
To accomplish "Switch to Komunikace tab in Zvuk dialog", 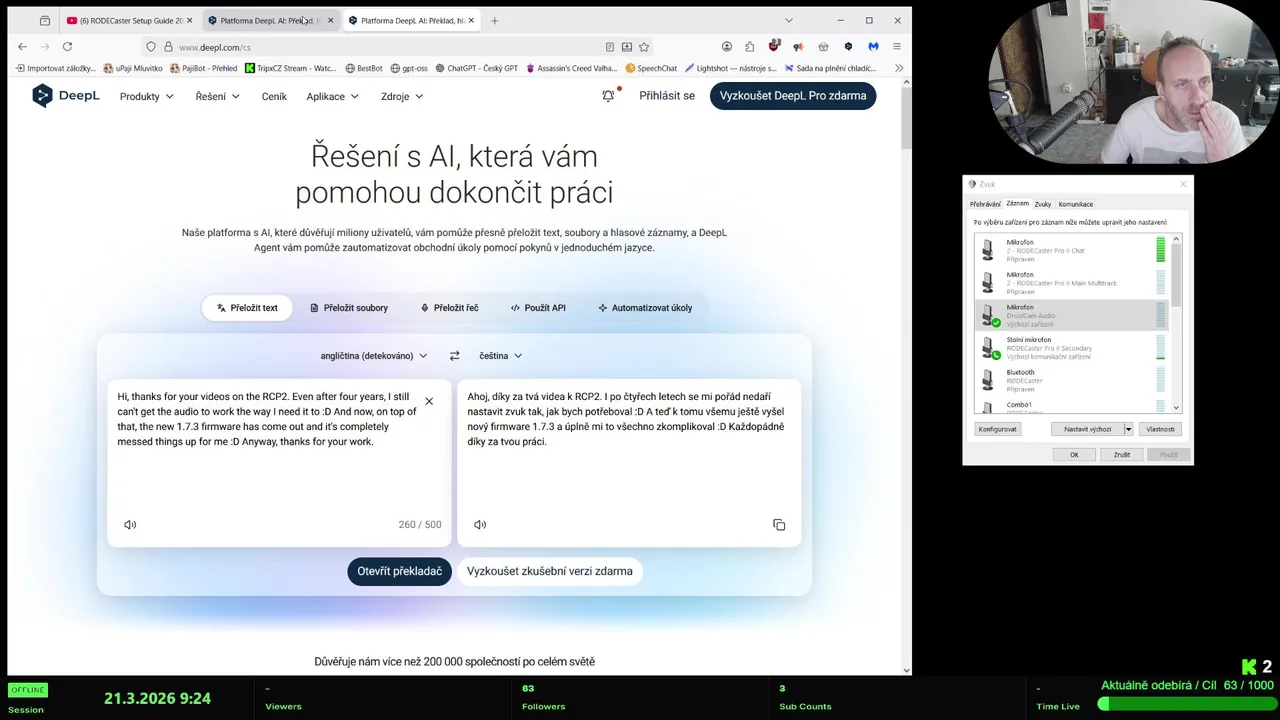I will coord(1076,204).
